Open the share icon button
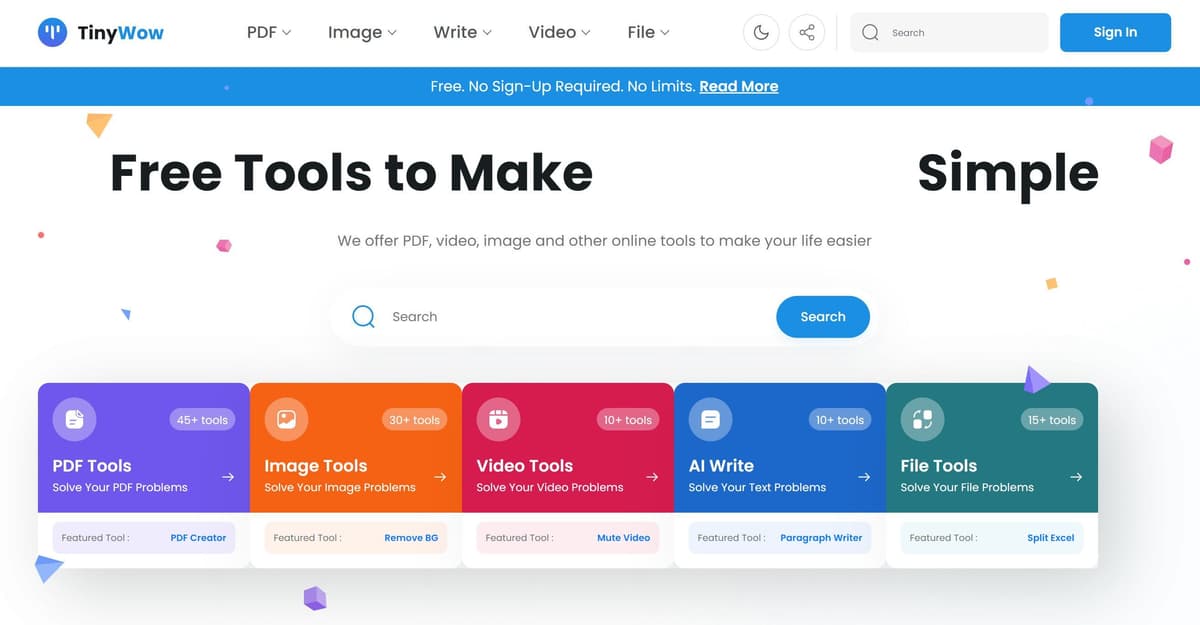This screenshot has height=625, width=1200. click(807, 33)
